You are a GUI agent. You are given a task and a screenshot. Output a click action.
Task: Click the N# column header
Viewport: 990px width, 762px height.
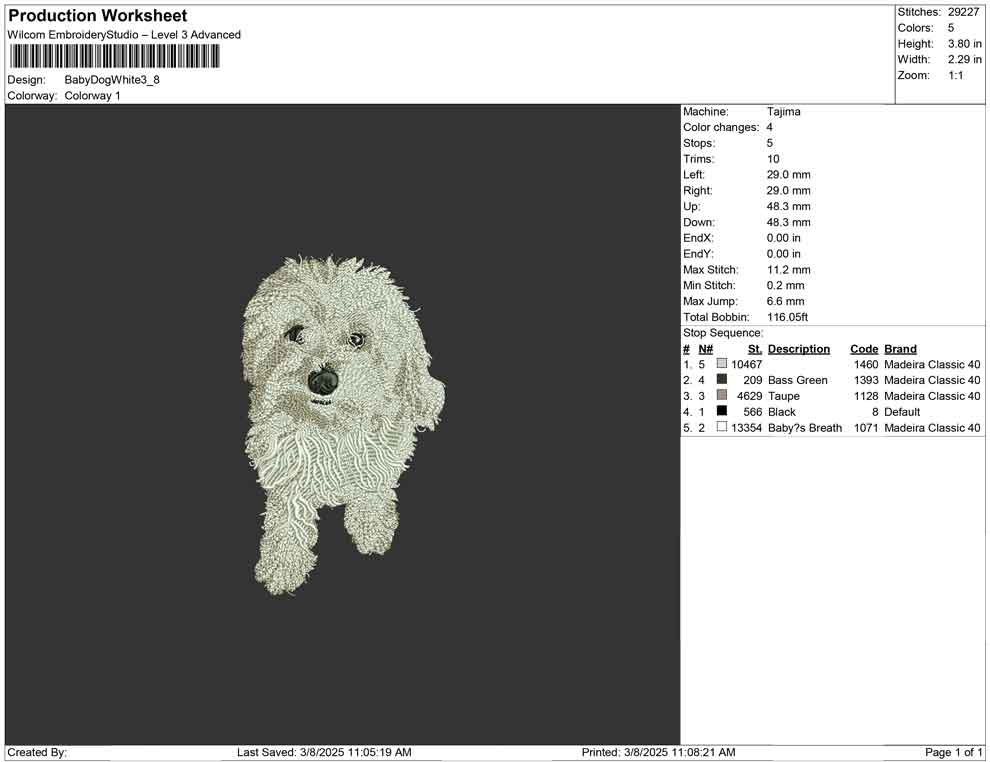pos(705,349)
